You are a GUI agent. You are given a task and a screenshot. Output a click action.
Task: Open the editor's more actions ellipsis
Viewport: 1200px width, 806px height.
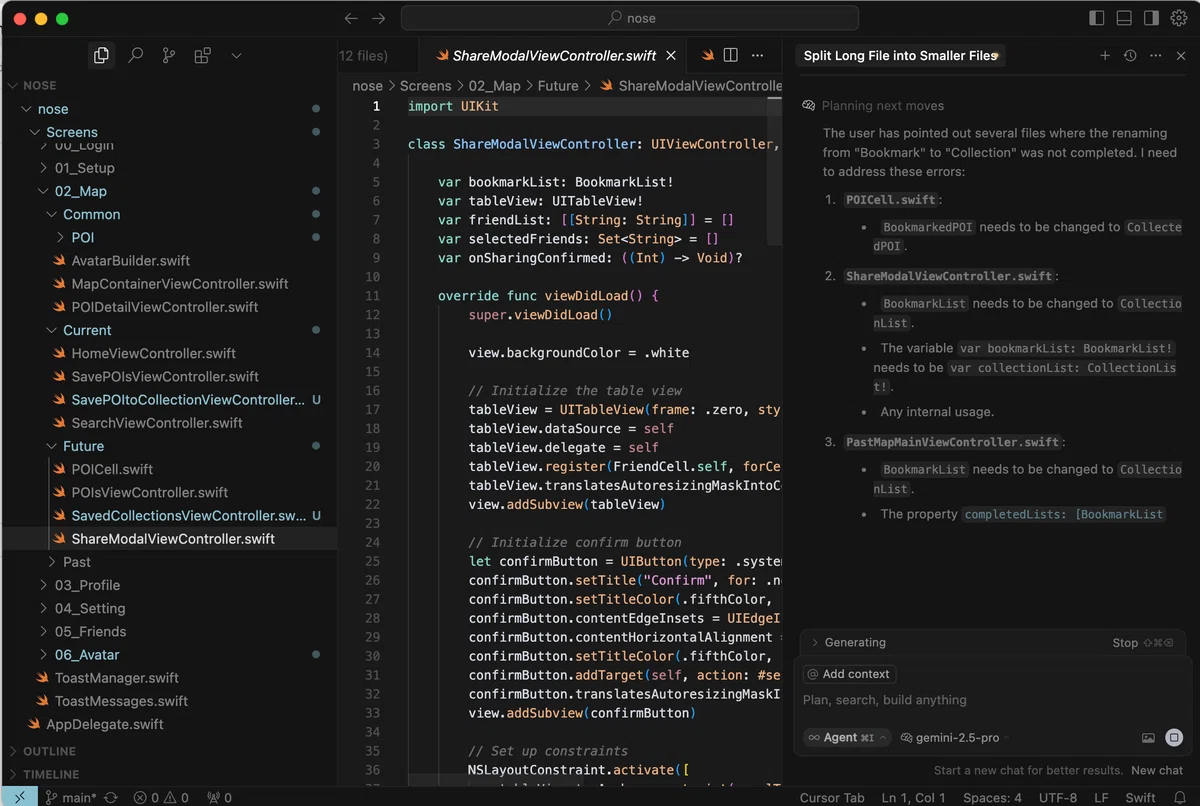(x=759, y=56)
